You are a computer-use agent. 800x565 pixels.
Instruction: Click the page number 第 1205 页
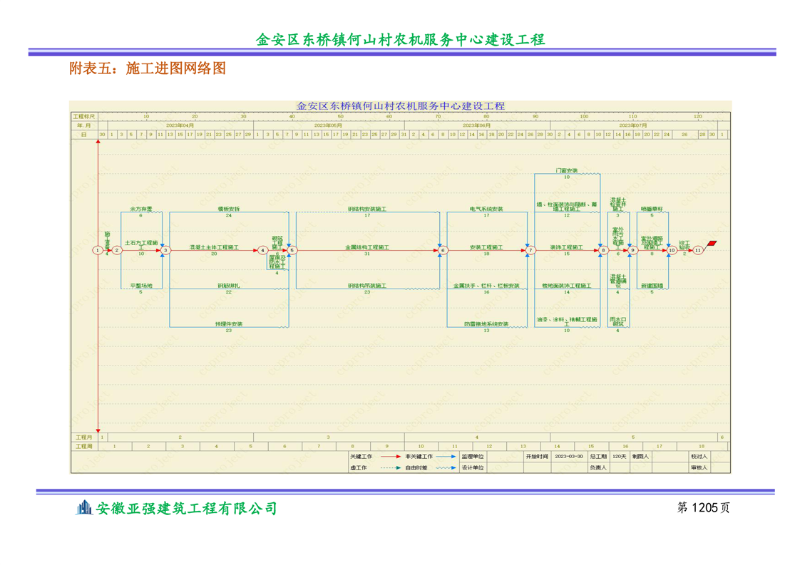click(704, 507)
